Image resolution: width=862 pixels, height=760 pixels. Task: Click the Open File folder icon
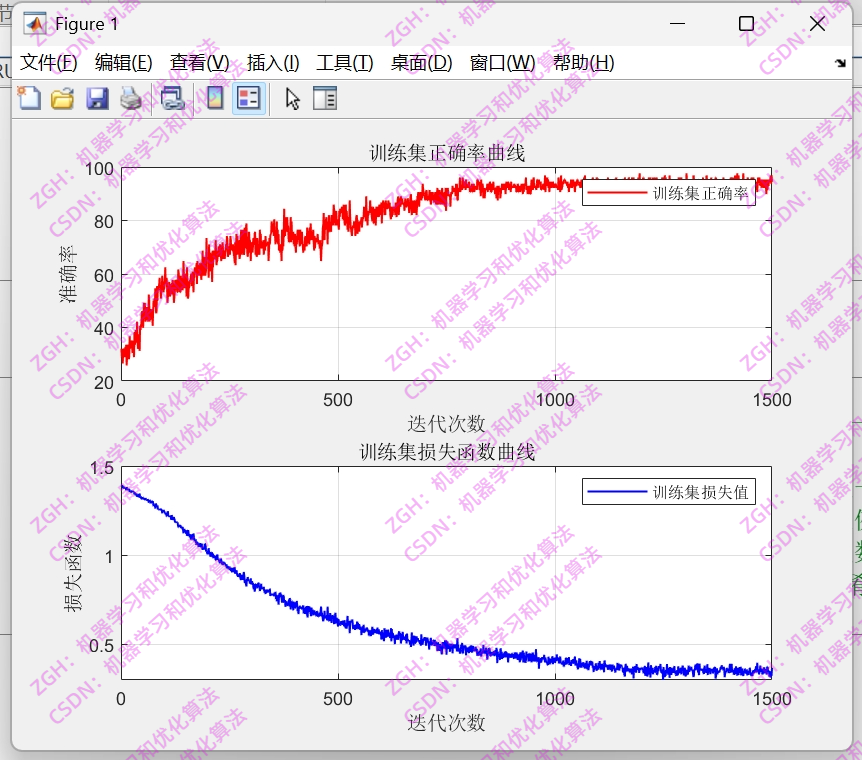(63, 99)
